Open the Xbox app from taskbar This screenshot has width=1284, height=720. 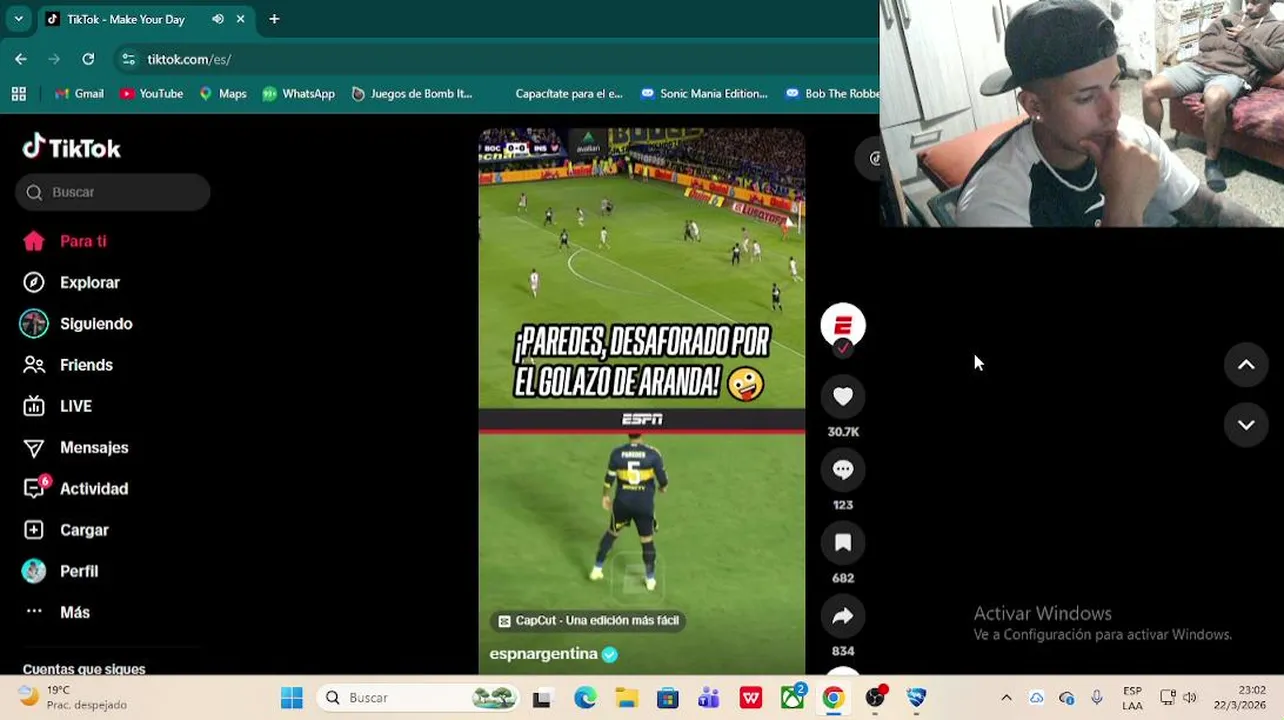coord(793,697)
